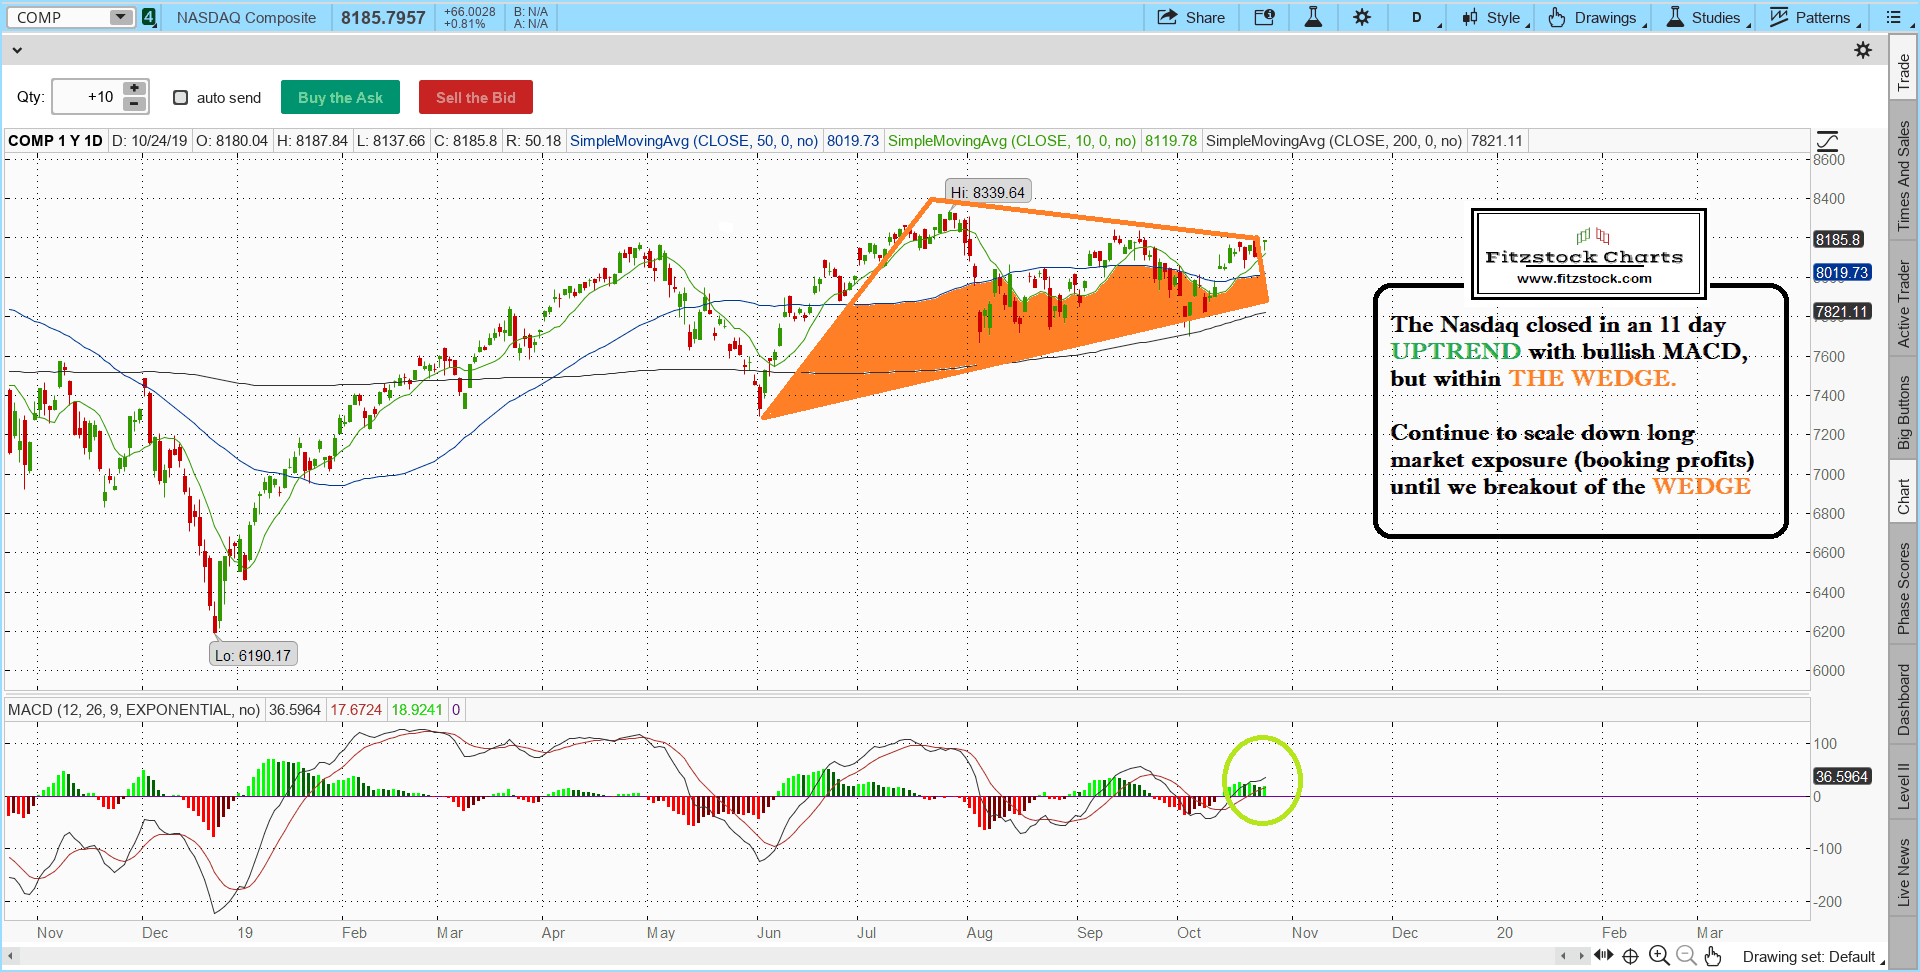
Task: Click the Edit Studies flask icon
Action: [x=1313, y=17]
